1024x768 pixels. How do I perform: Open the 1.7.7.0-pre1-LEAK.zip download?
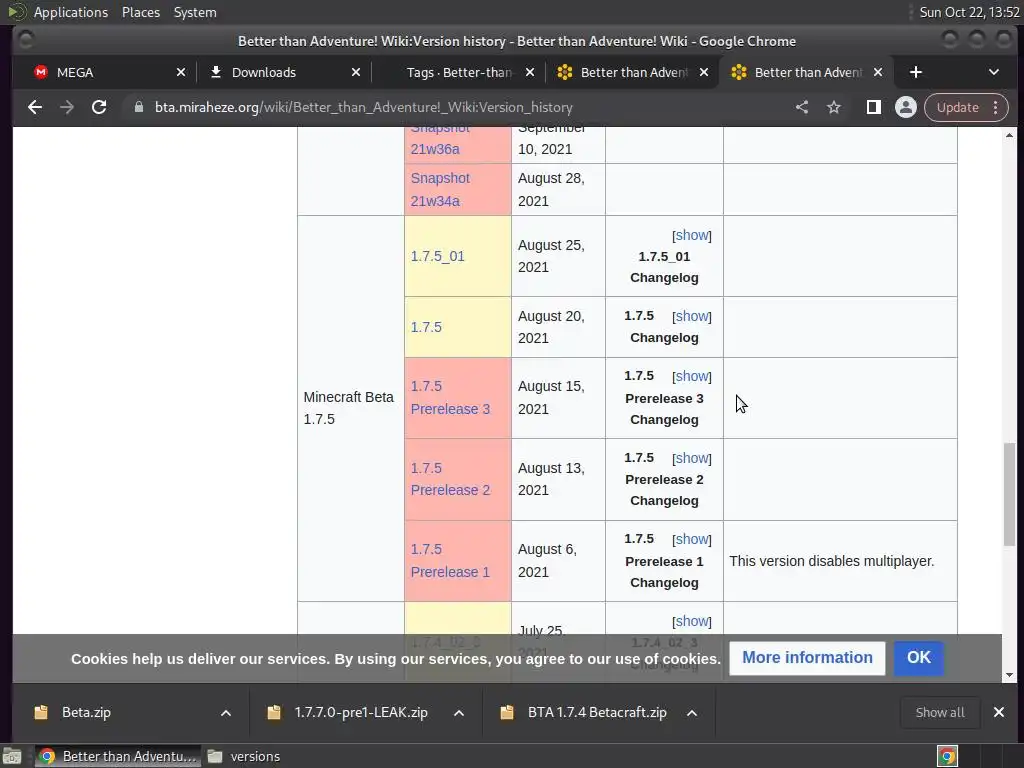[361, 712]
